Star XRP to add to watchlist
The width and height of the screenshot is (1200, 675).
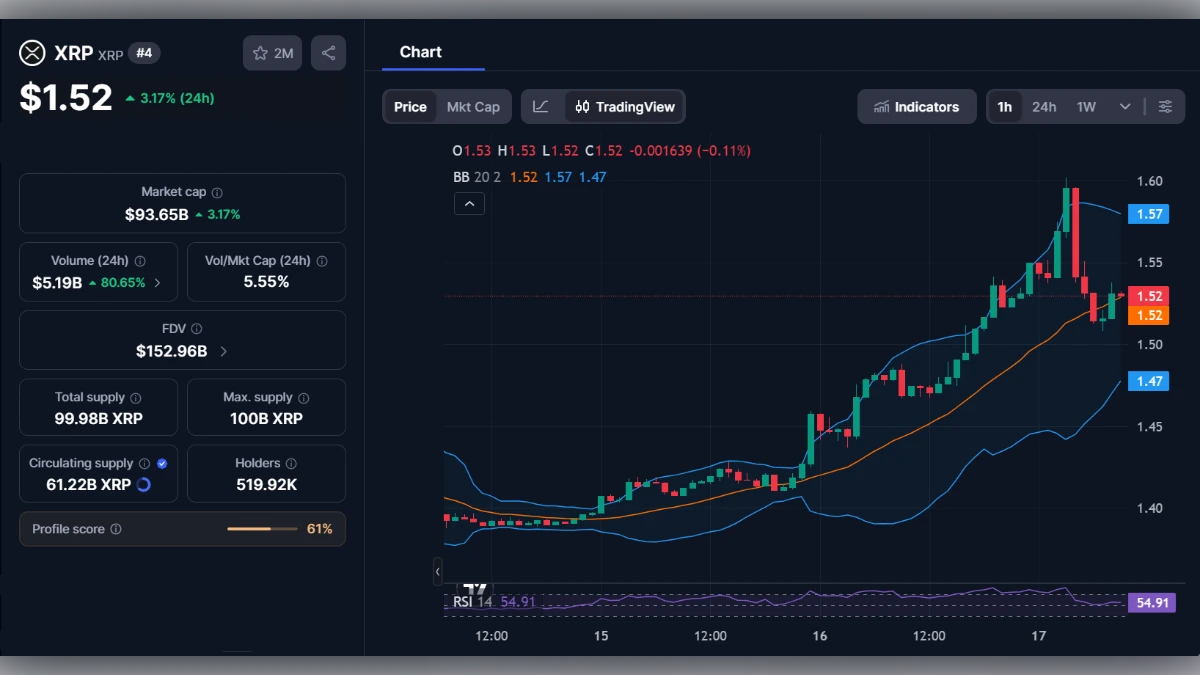coord(272,53)
